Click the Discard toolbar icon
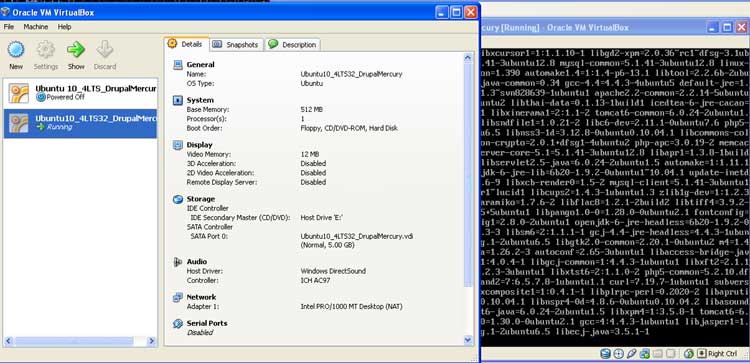 (x=105, y=49)
